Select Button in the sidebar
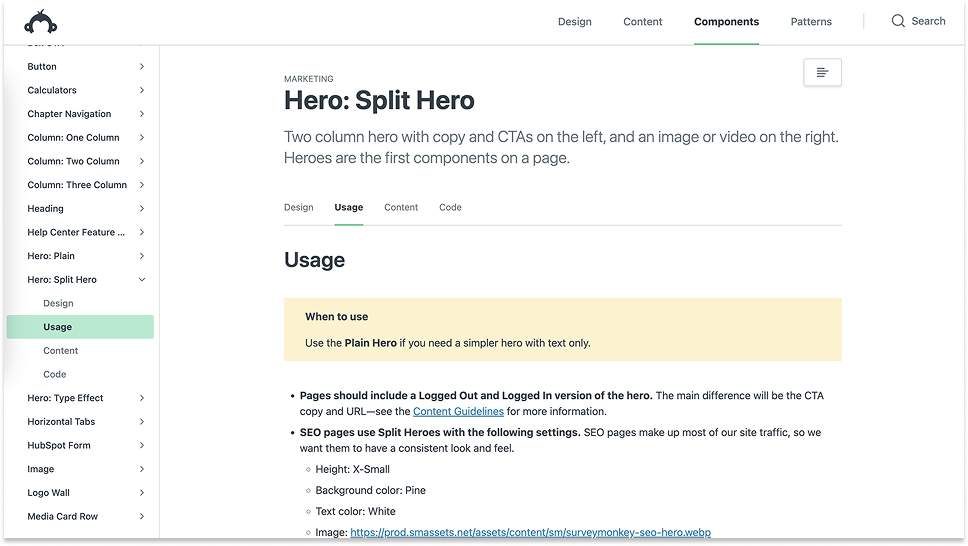The image size is (968, 546). [42, 67]
